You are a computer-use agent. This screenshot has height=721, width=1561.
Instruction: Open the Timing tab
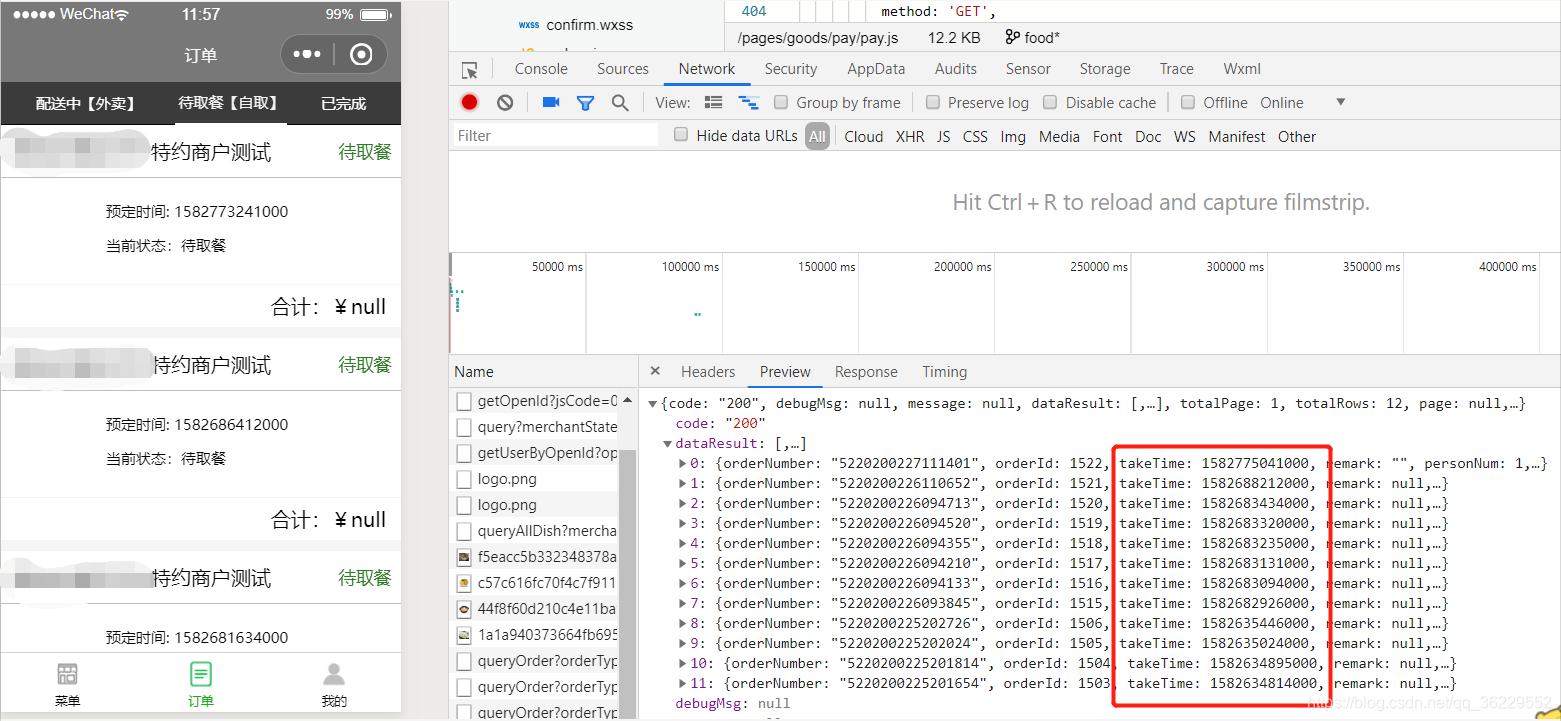point(944,372)
